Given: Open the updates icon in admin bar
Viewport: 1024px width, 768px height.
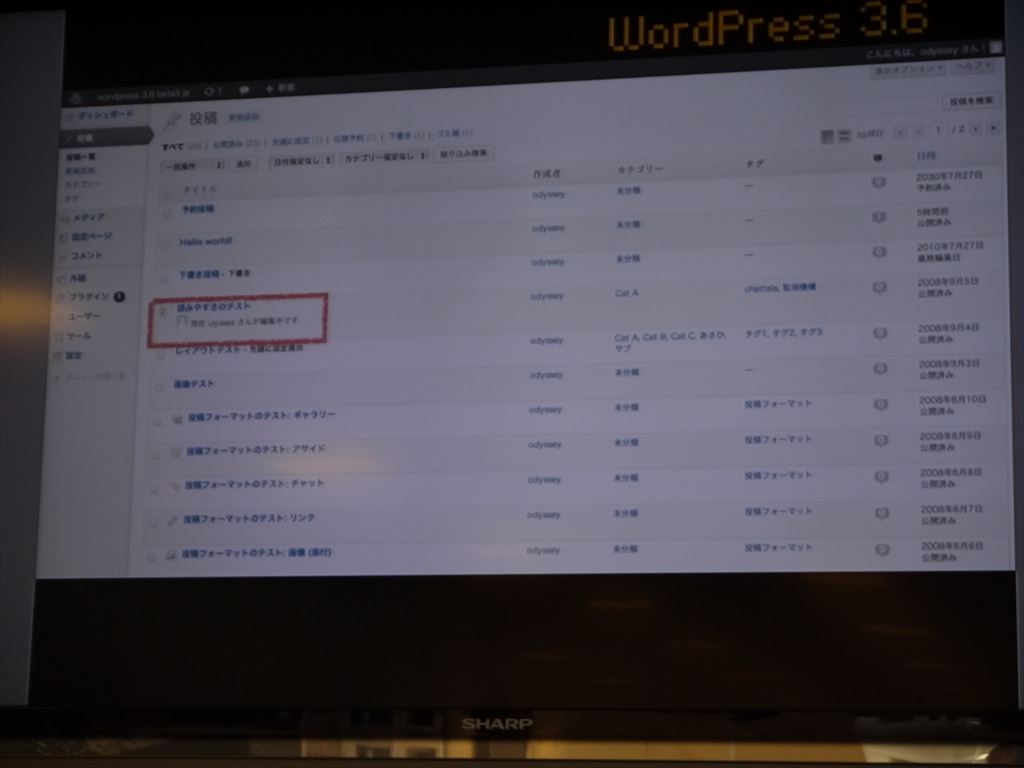Looking at the screenshot, I should coord(213,91).
